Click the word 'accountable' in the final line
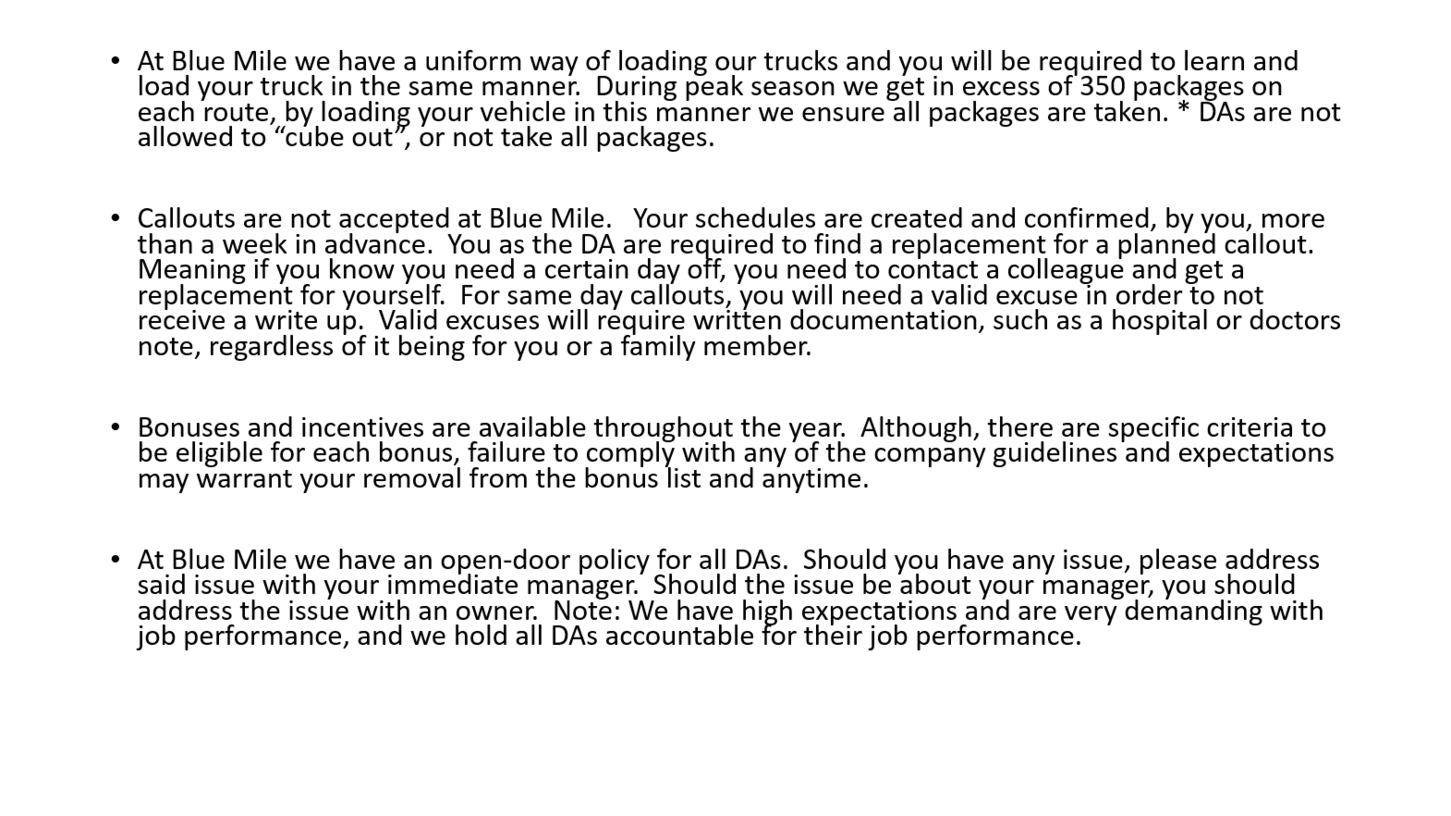This screenshot has height=816, width=1451. click(x=680, y=637)
